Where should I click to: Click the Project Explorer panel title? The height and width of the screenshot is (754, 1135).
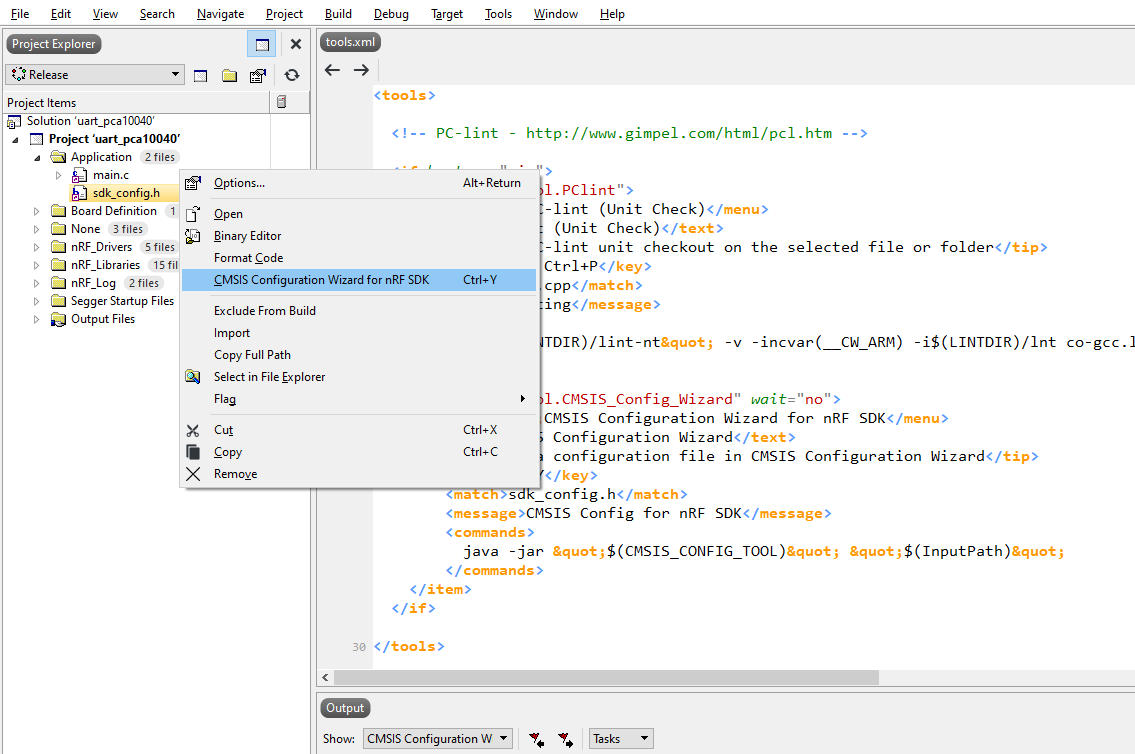54,44
